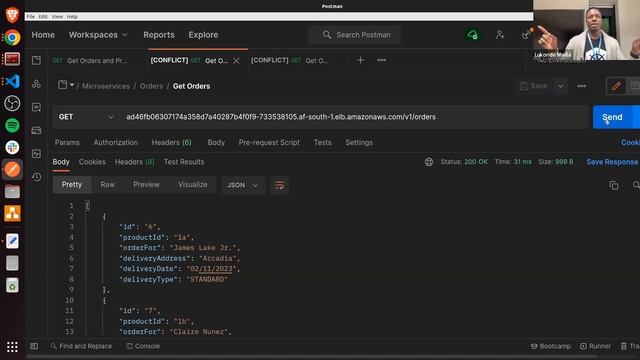Open the Edit menu
Image resolution: width=640 pixels, height=360 pixels.
(43, 17)
